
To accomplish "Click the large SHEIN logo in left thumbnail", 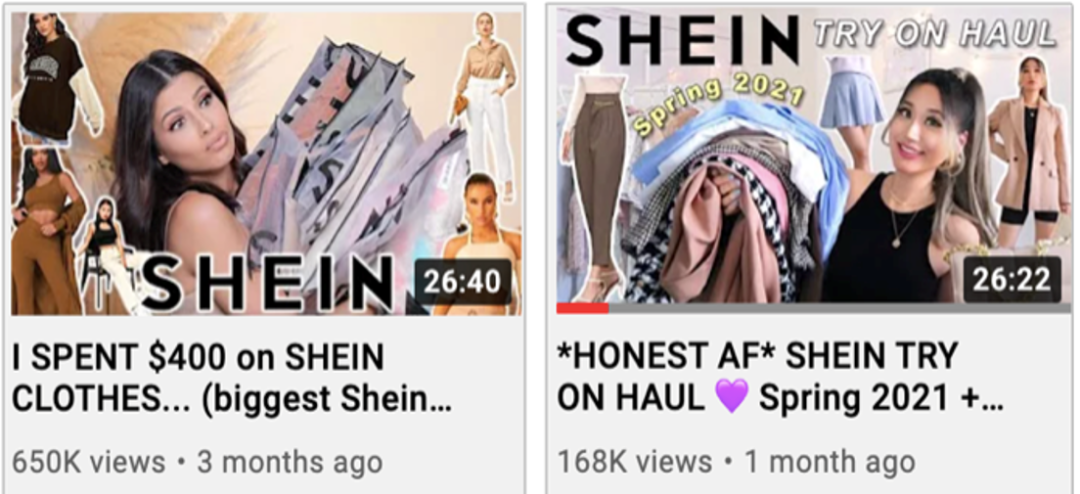I will [x=267, y=282].
